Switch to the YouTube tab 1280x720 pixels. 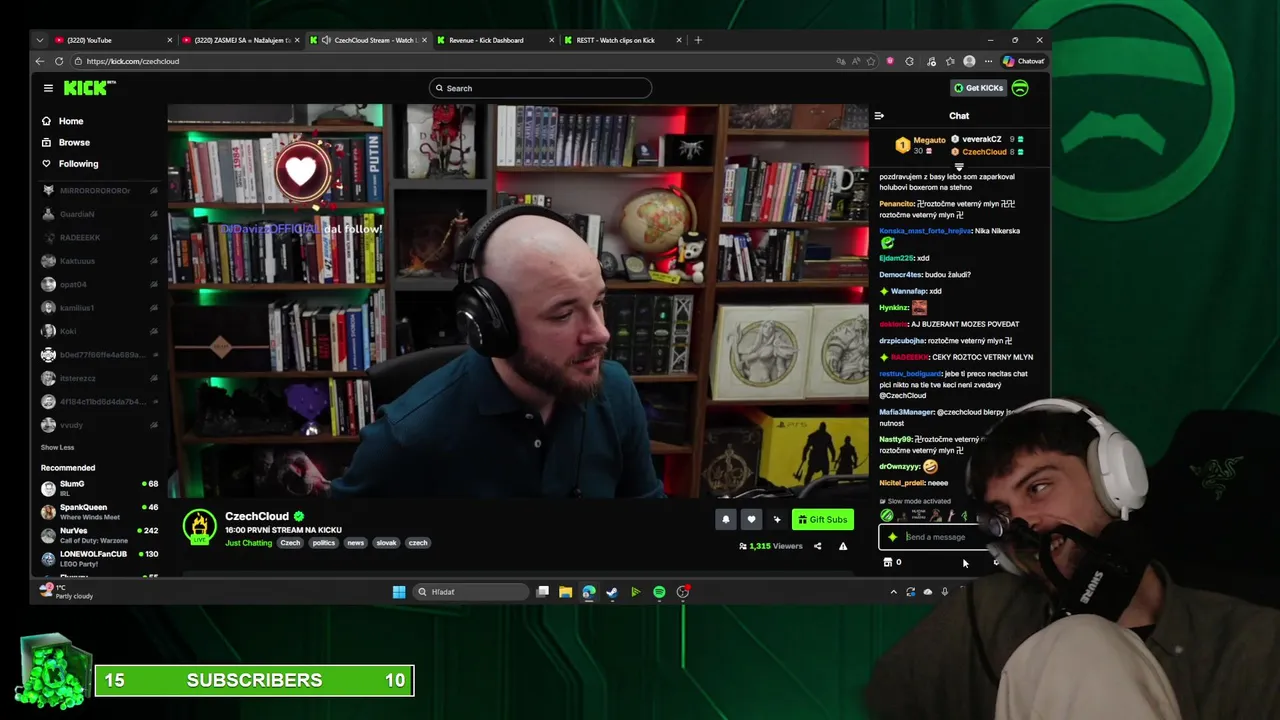click(x=112, y=40)
